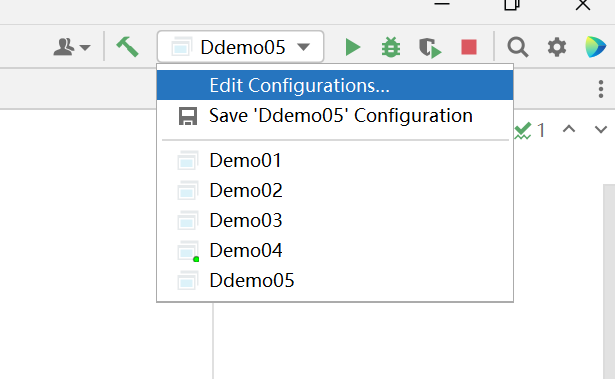615x379 pixels.
Task: Build project with the hammer icon
Action: (x=127, y=47)
